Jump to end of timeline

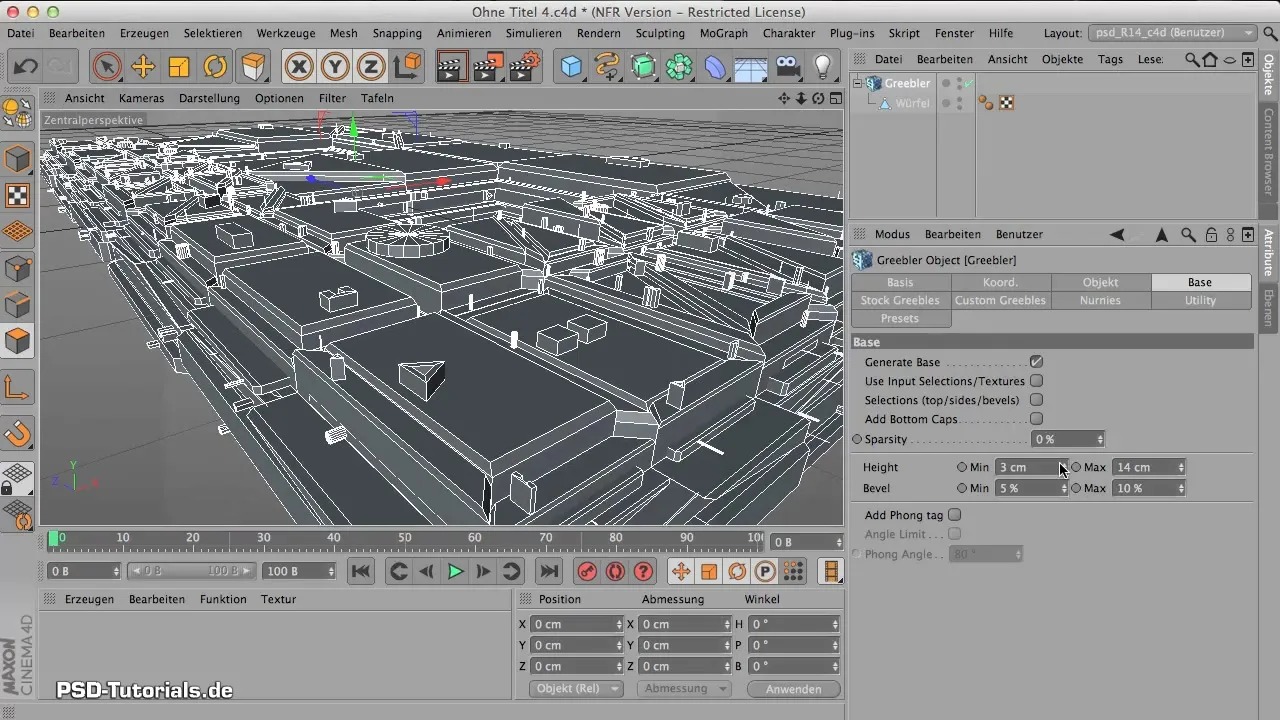548,572
